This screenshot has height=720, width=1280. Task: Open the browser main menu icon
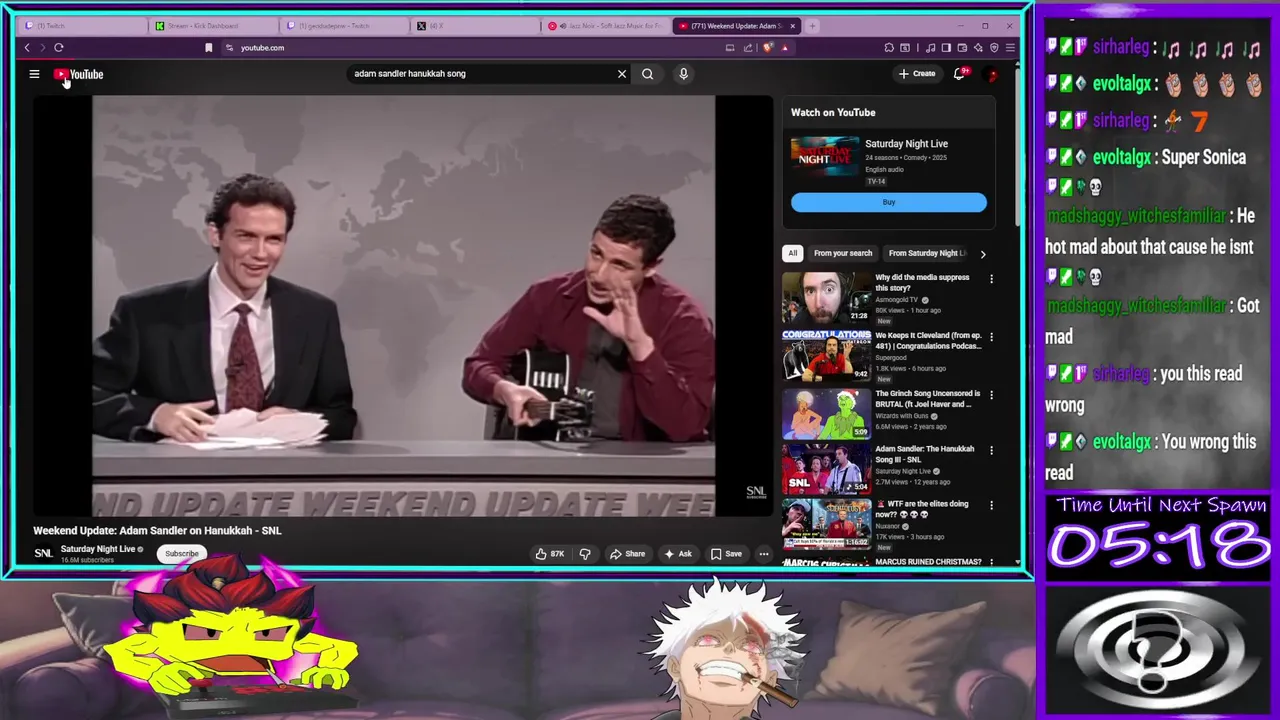(1010, 48)
